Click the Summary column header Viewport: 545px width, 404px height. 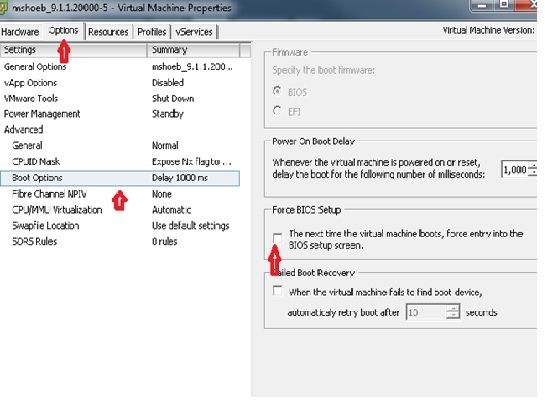pos(193,50)
